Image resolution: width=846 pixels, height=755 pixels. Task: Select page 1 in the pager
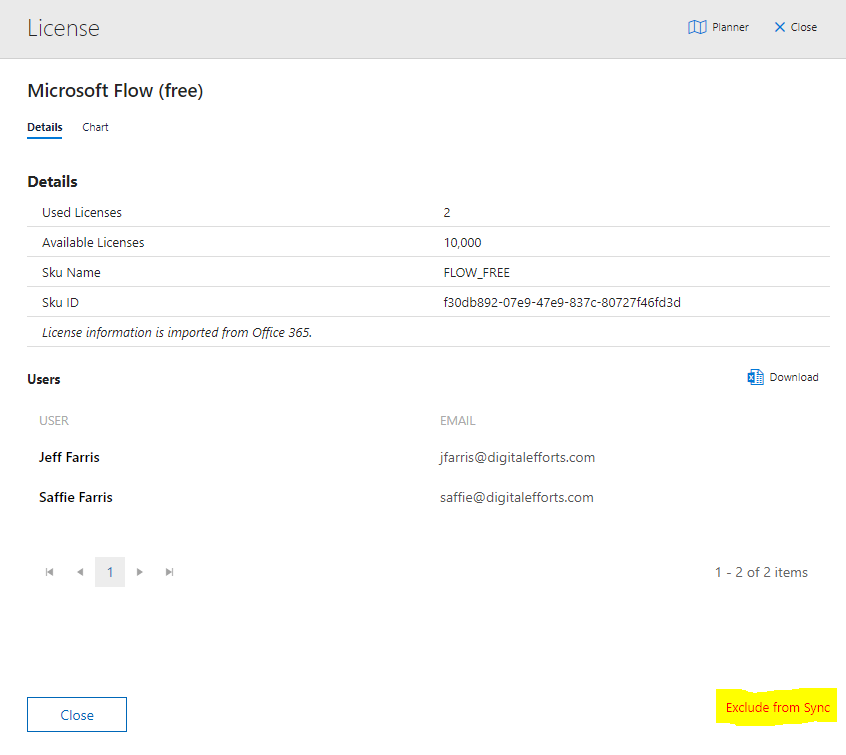click(x=110, y=572)
